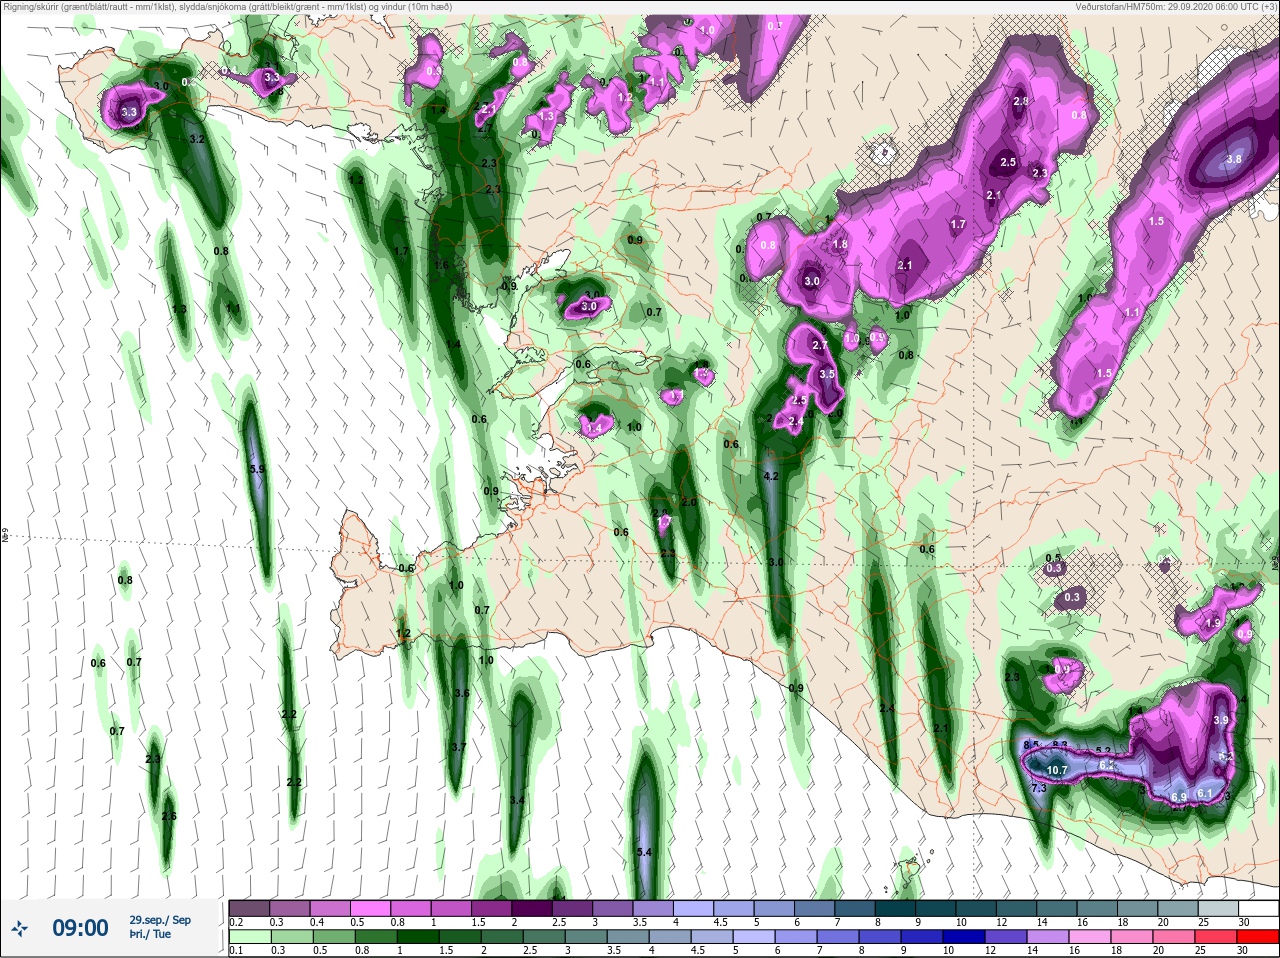This screenshot has width=1280, height=958.
Task: Click the 3.8 snowfall value in the northeast
Action: (1234, 159)
